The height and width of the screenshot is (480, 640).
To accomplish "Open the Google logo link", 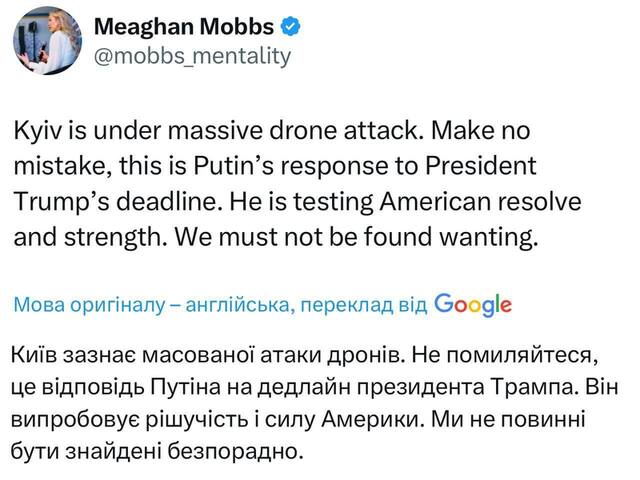I will point(475,304).
